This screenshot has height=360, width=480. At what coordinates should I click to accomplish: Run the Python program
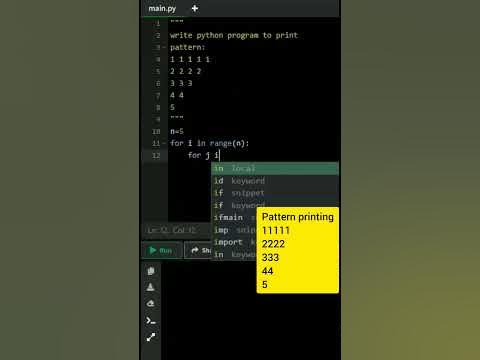[161, 250]
